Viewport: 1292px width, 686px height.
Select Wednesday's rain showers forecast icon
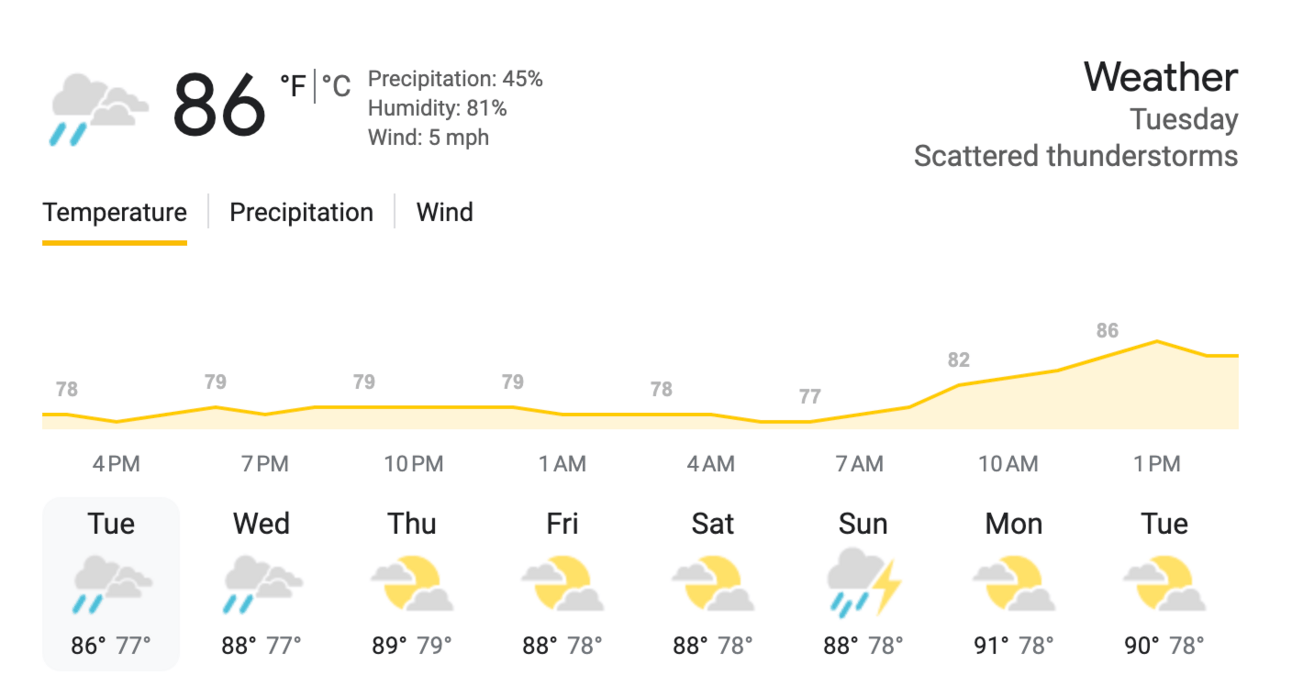point(262,584)
